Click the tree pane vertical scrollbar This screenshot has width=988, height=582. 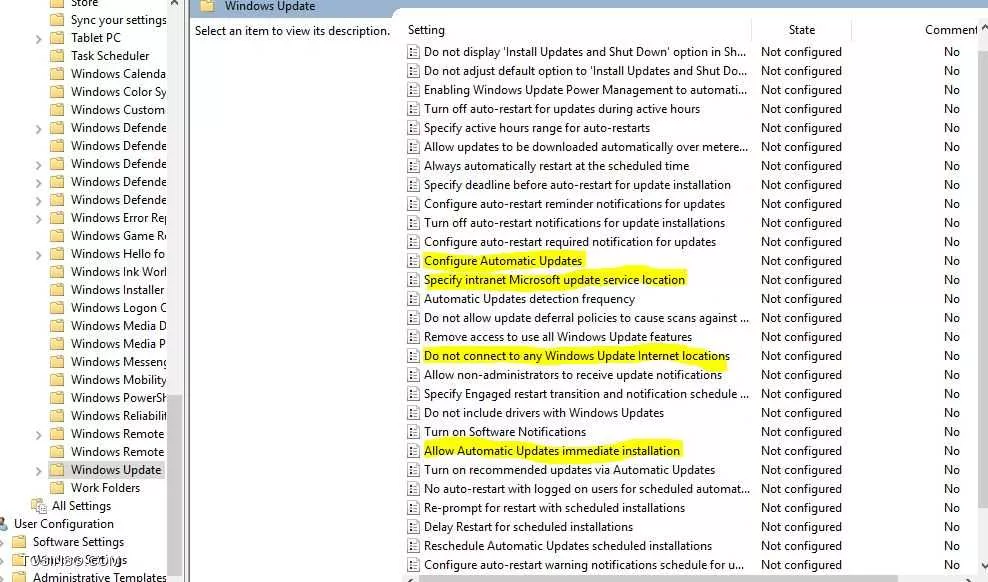coord(175,485)
